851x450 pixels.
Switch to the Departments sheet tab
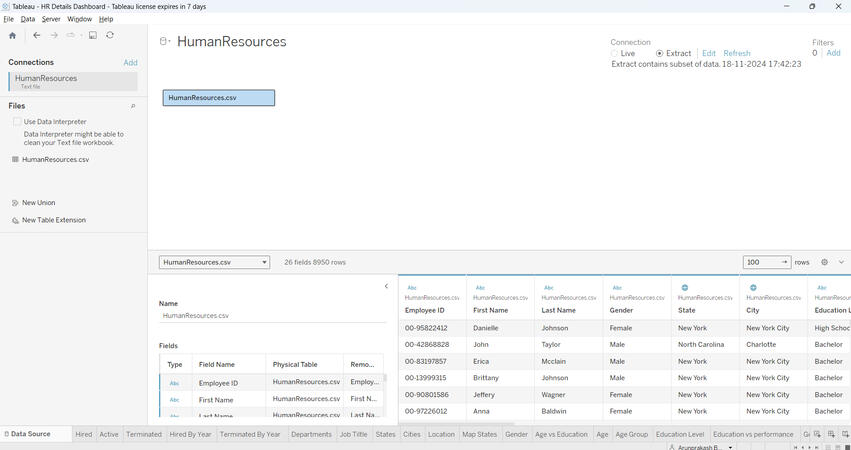[311, 435]
